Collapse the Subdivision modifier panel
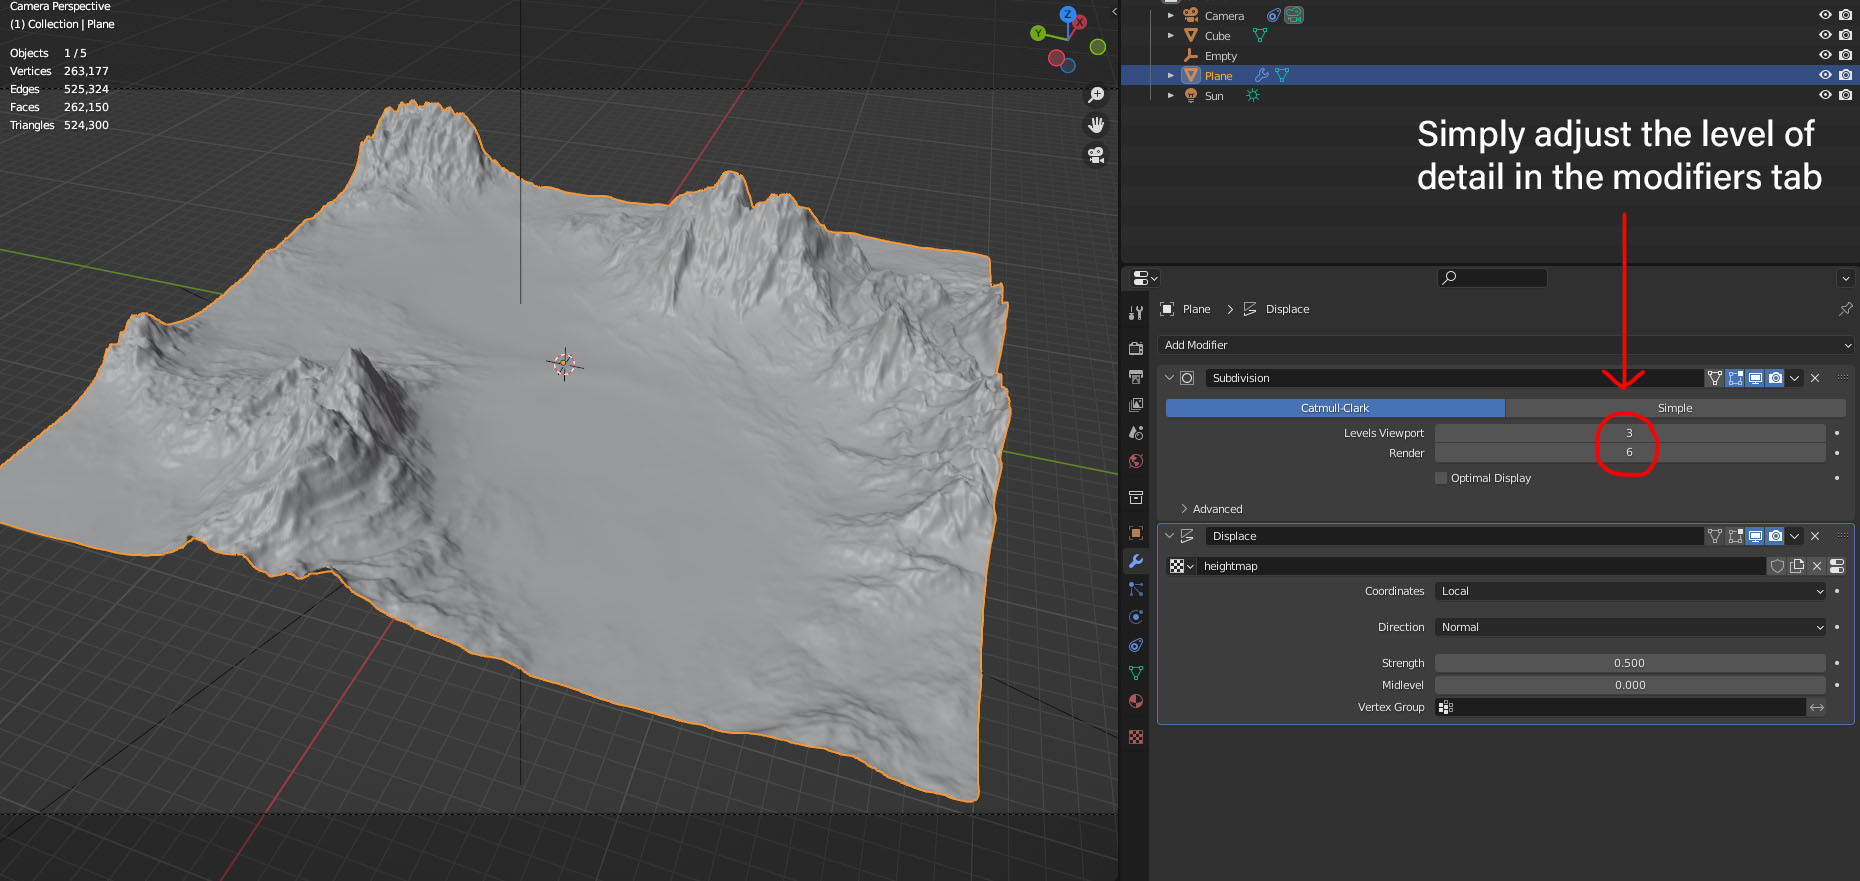 1169,378
